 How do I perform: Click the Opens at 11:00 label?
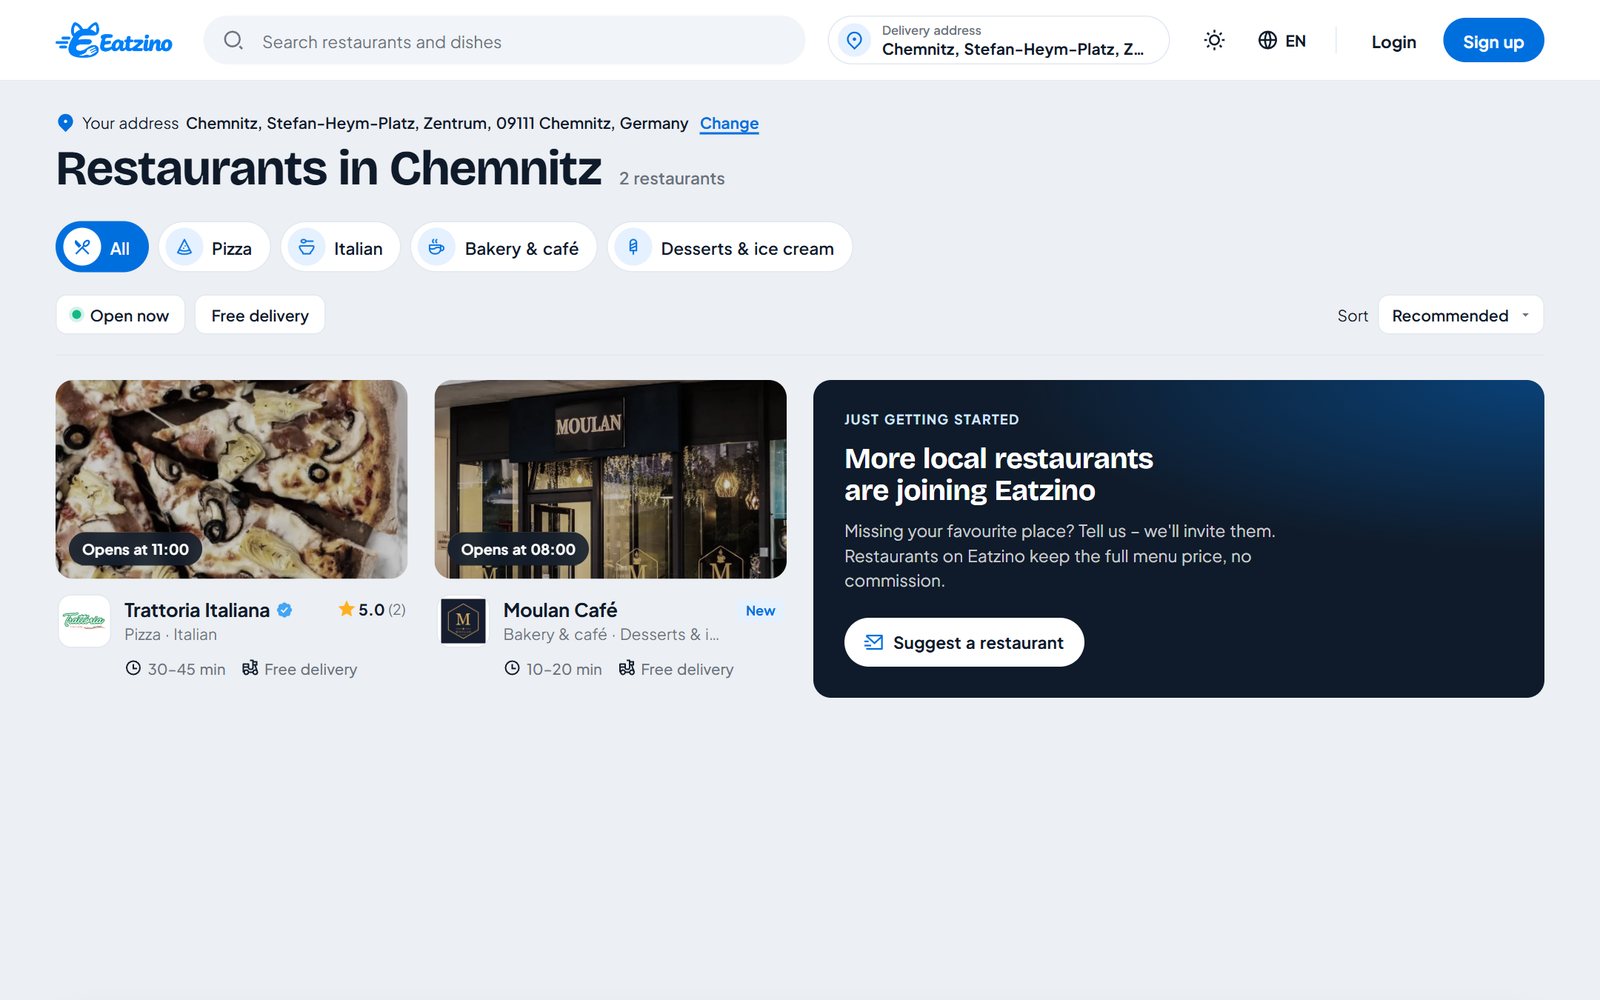(135, 549)
